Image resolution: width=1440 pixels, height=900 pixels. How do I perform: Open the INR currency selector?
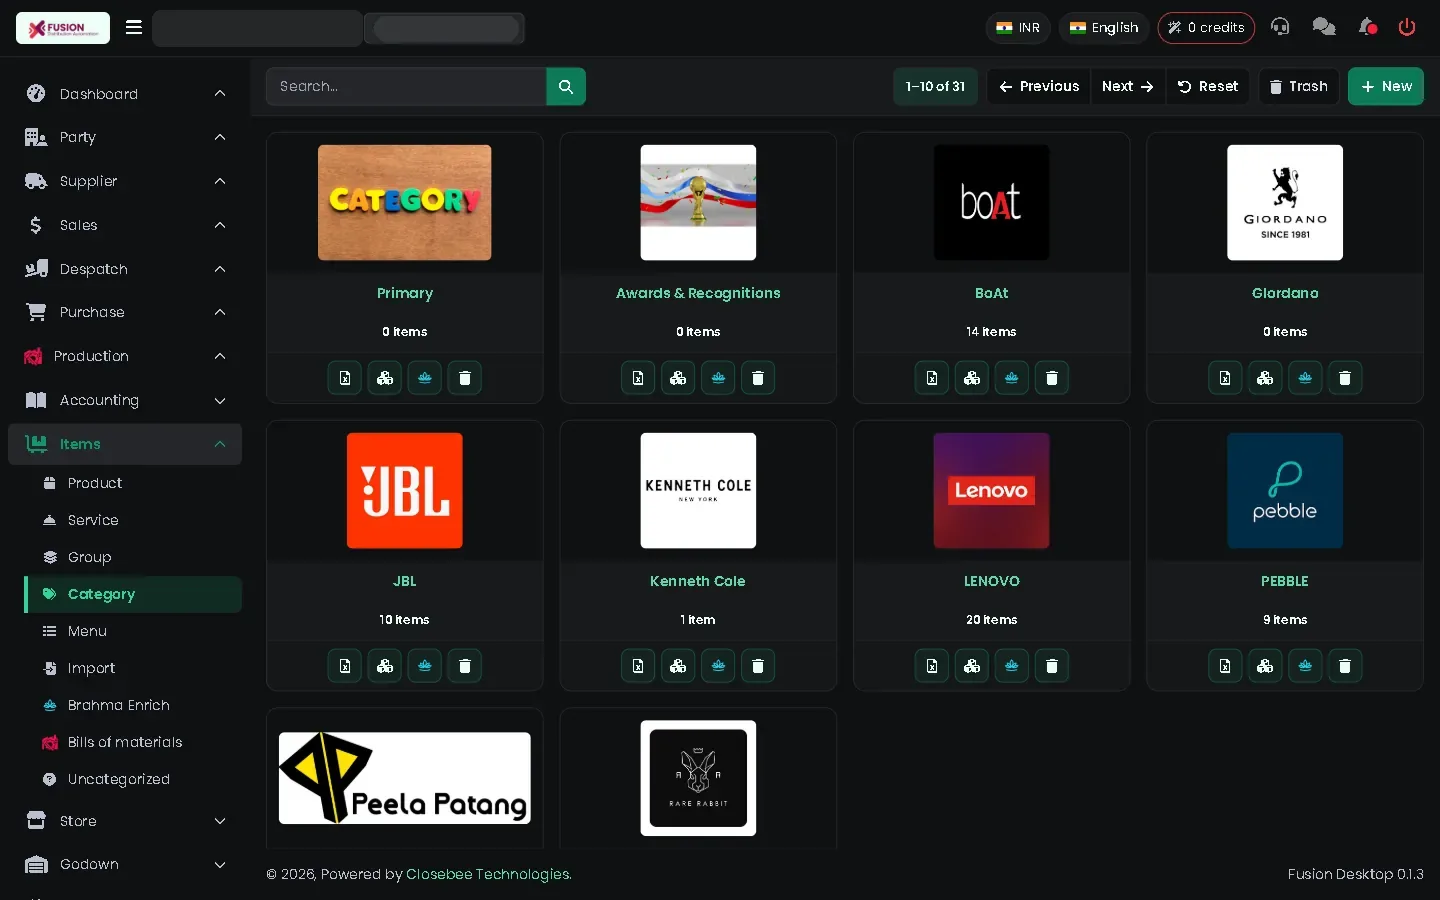[x=1018, y=28]
